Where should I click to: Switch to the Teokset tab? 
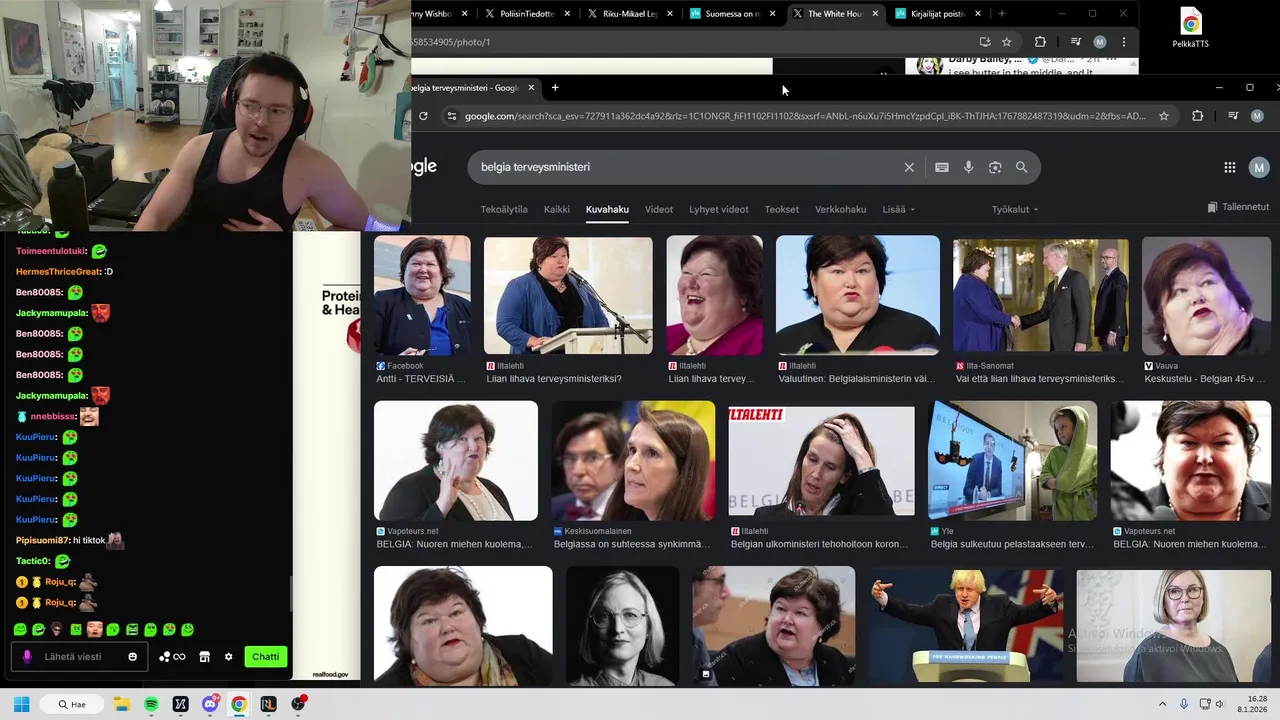782,209
